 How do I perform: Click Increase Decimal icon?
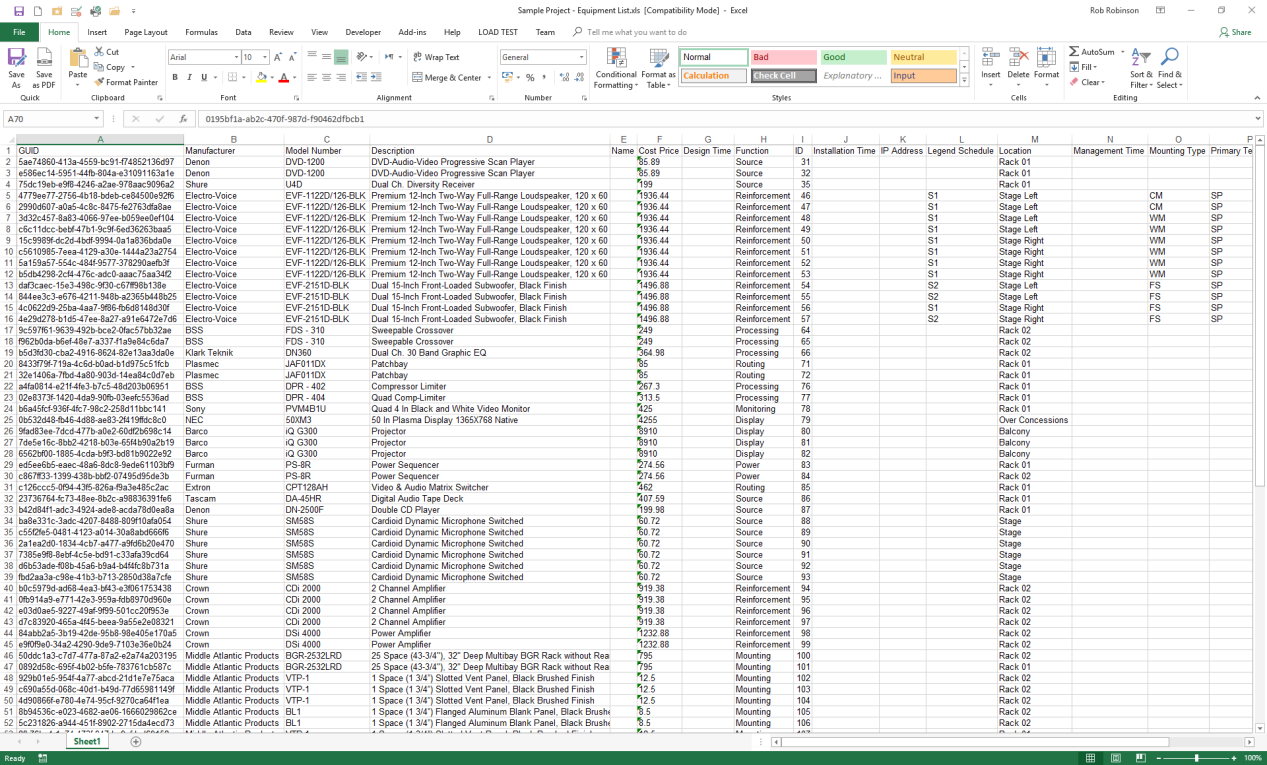point(563,77)
